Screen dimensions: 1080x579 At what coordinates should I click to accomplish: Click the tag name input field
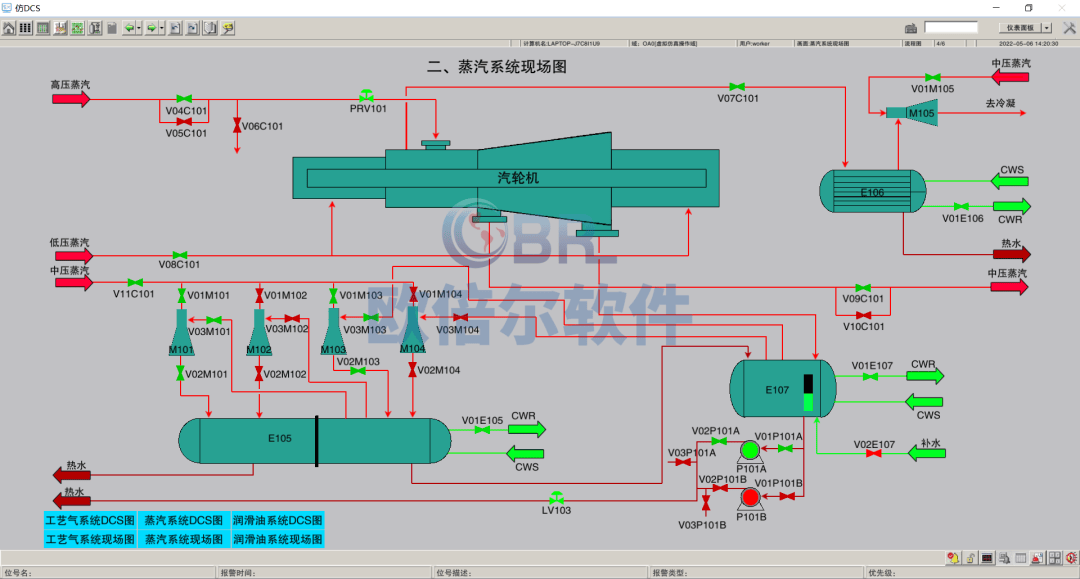951,28
